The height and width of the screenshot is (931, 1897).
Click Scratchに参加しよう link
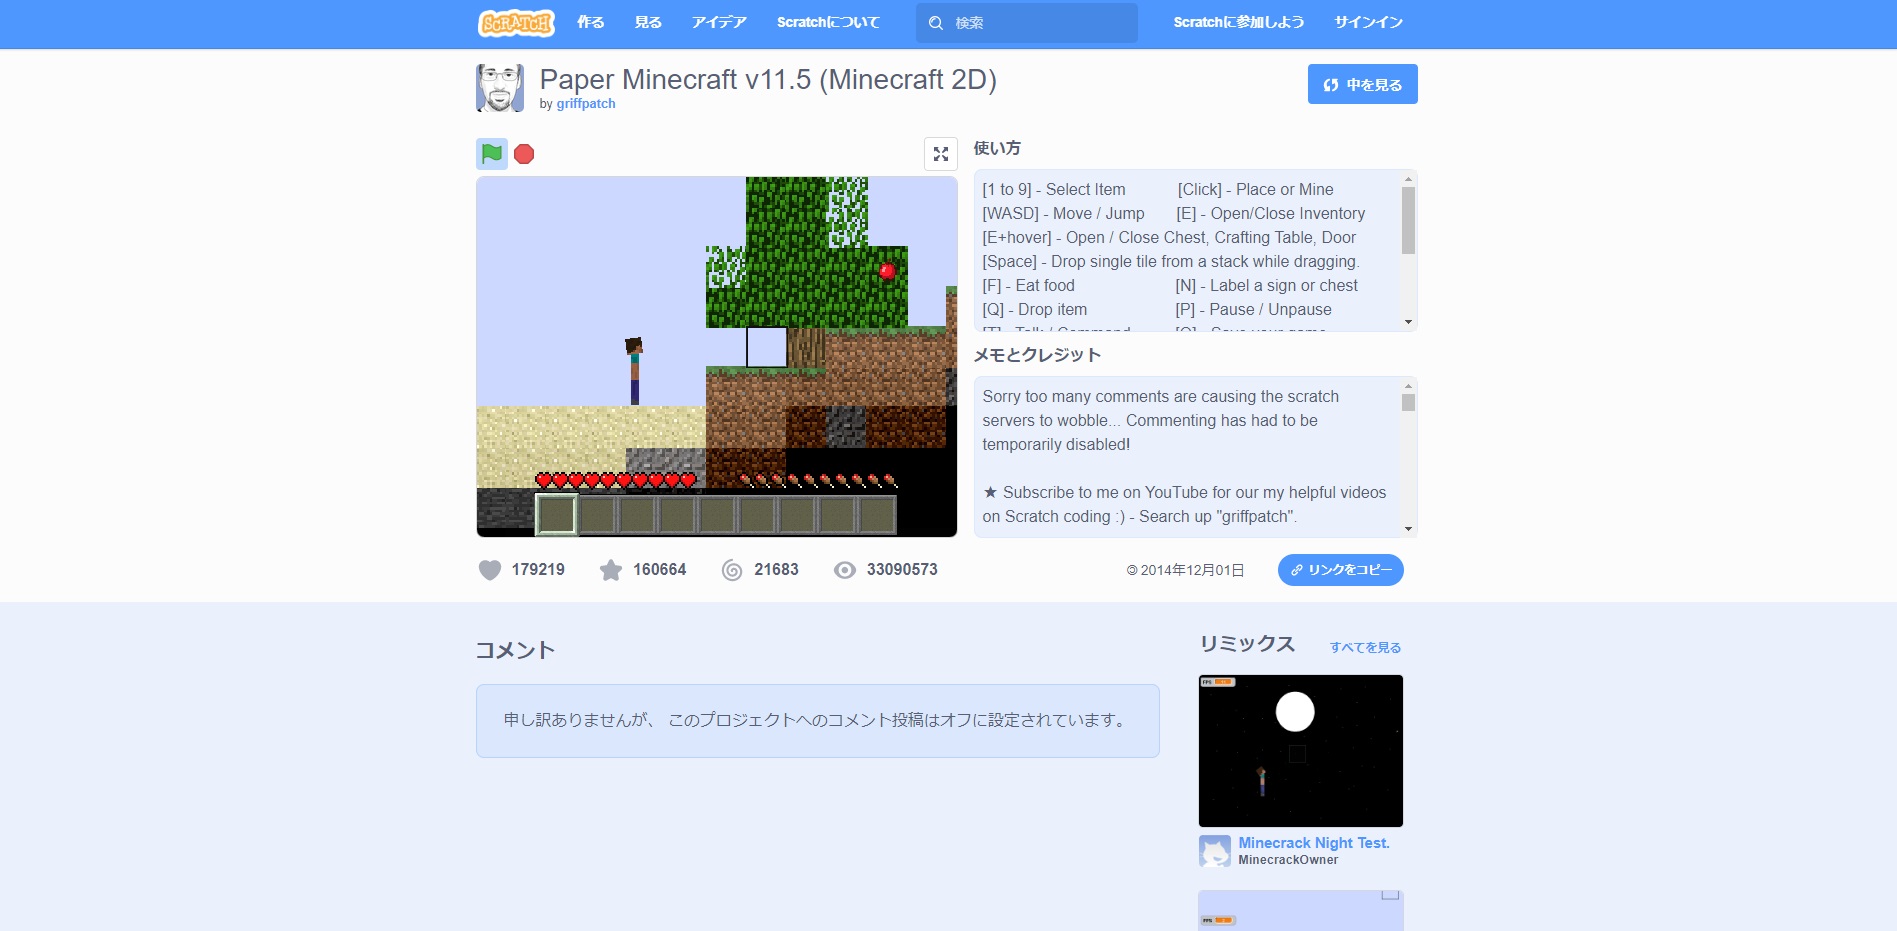[1239, 22]
